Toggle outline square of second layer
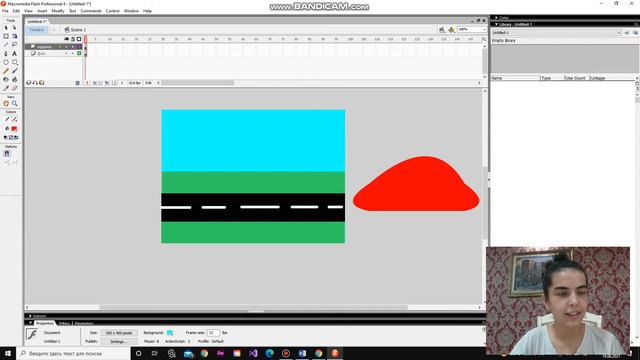 79,53
